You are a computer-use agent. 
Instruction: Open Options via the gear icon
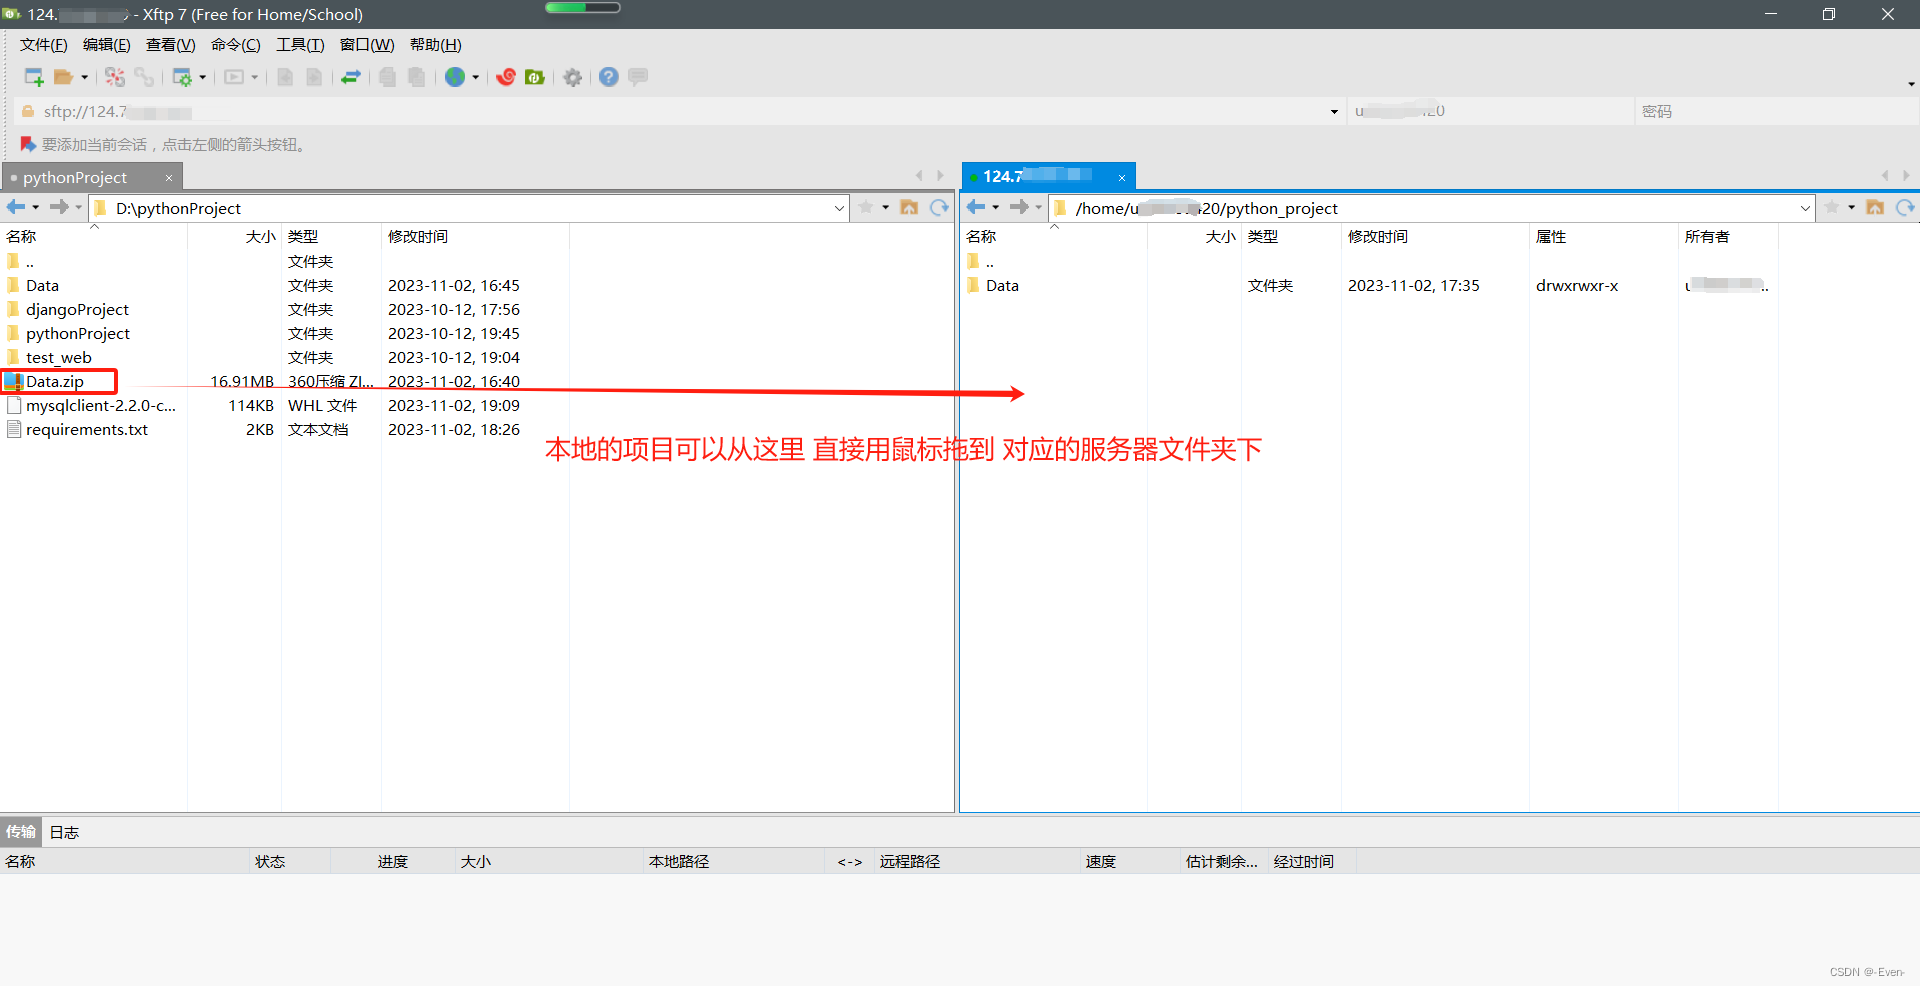[573, 77]
